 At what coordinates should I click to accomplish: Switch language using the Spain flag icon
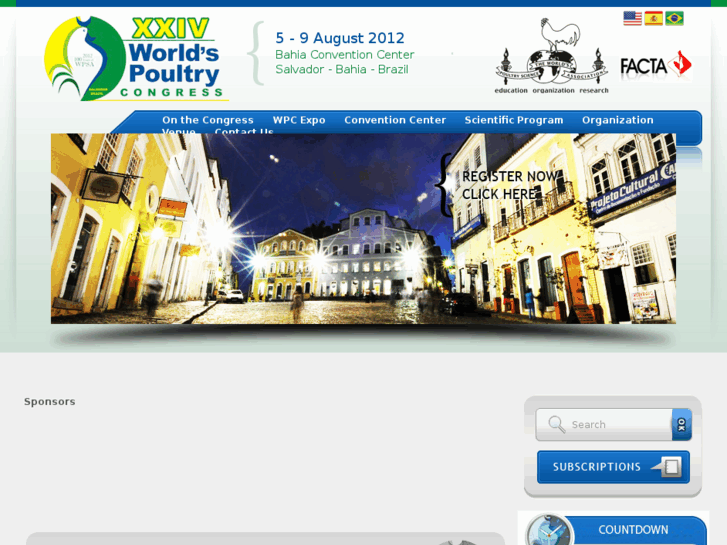653,19
